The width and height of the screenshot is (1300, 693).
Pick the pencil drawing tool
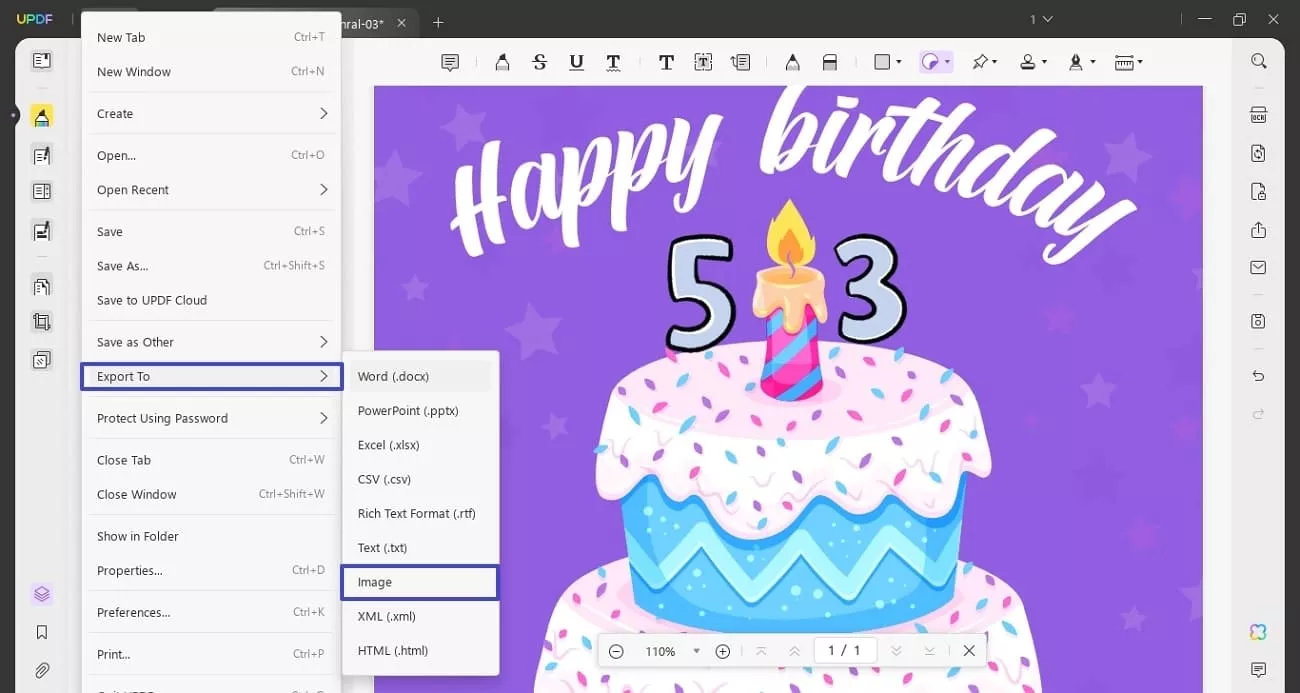pyautogui.click(x=792, y=62)
